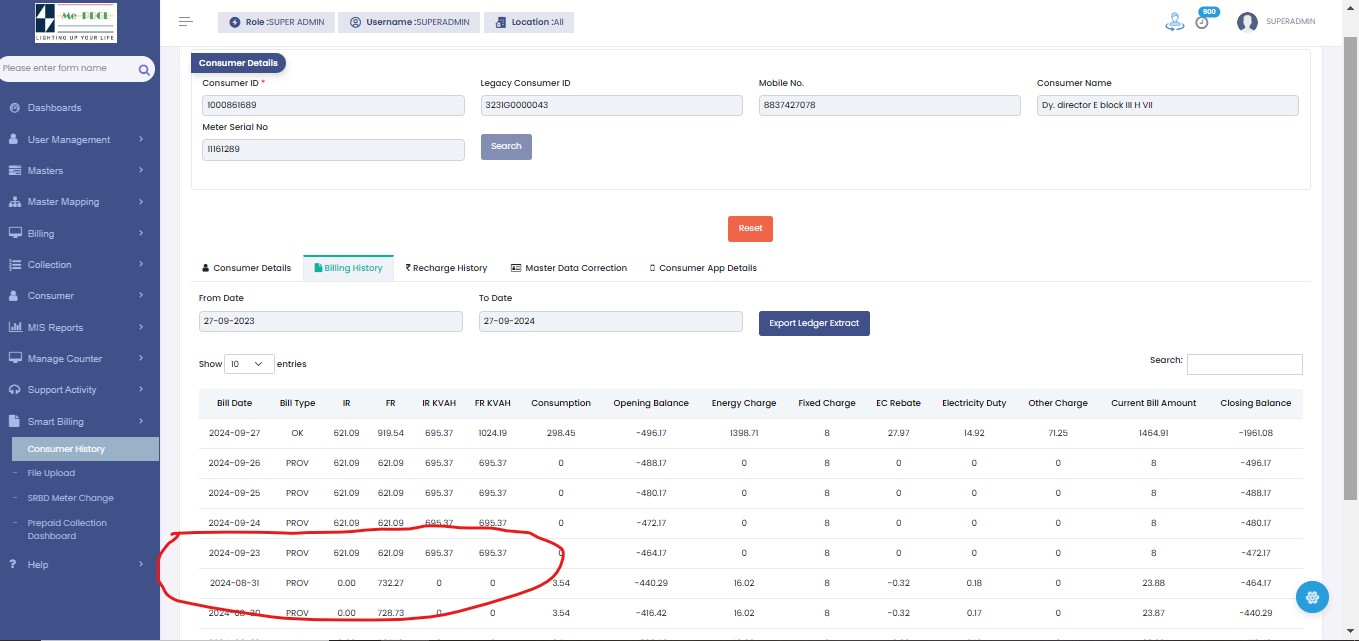This screenshot has width=1359, height=641.
Task: Click Export Ledger Extract button
Action: [x=814, y=324]
